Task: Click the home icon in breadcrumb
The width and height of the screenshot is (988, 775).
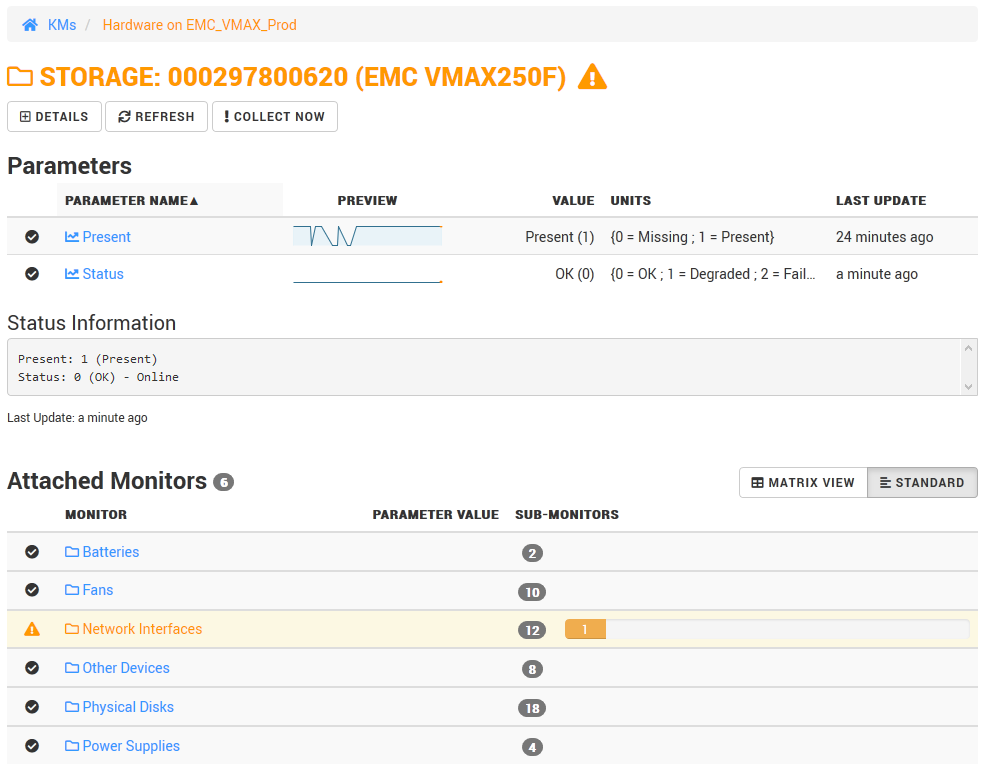Action: point(30,25)
